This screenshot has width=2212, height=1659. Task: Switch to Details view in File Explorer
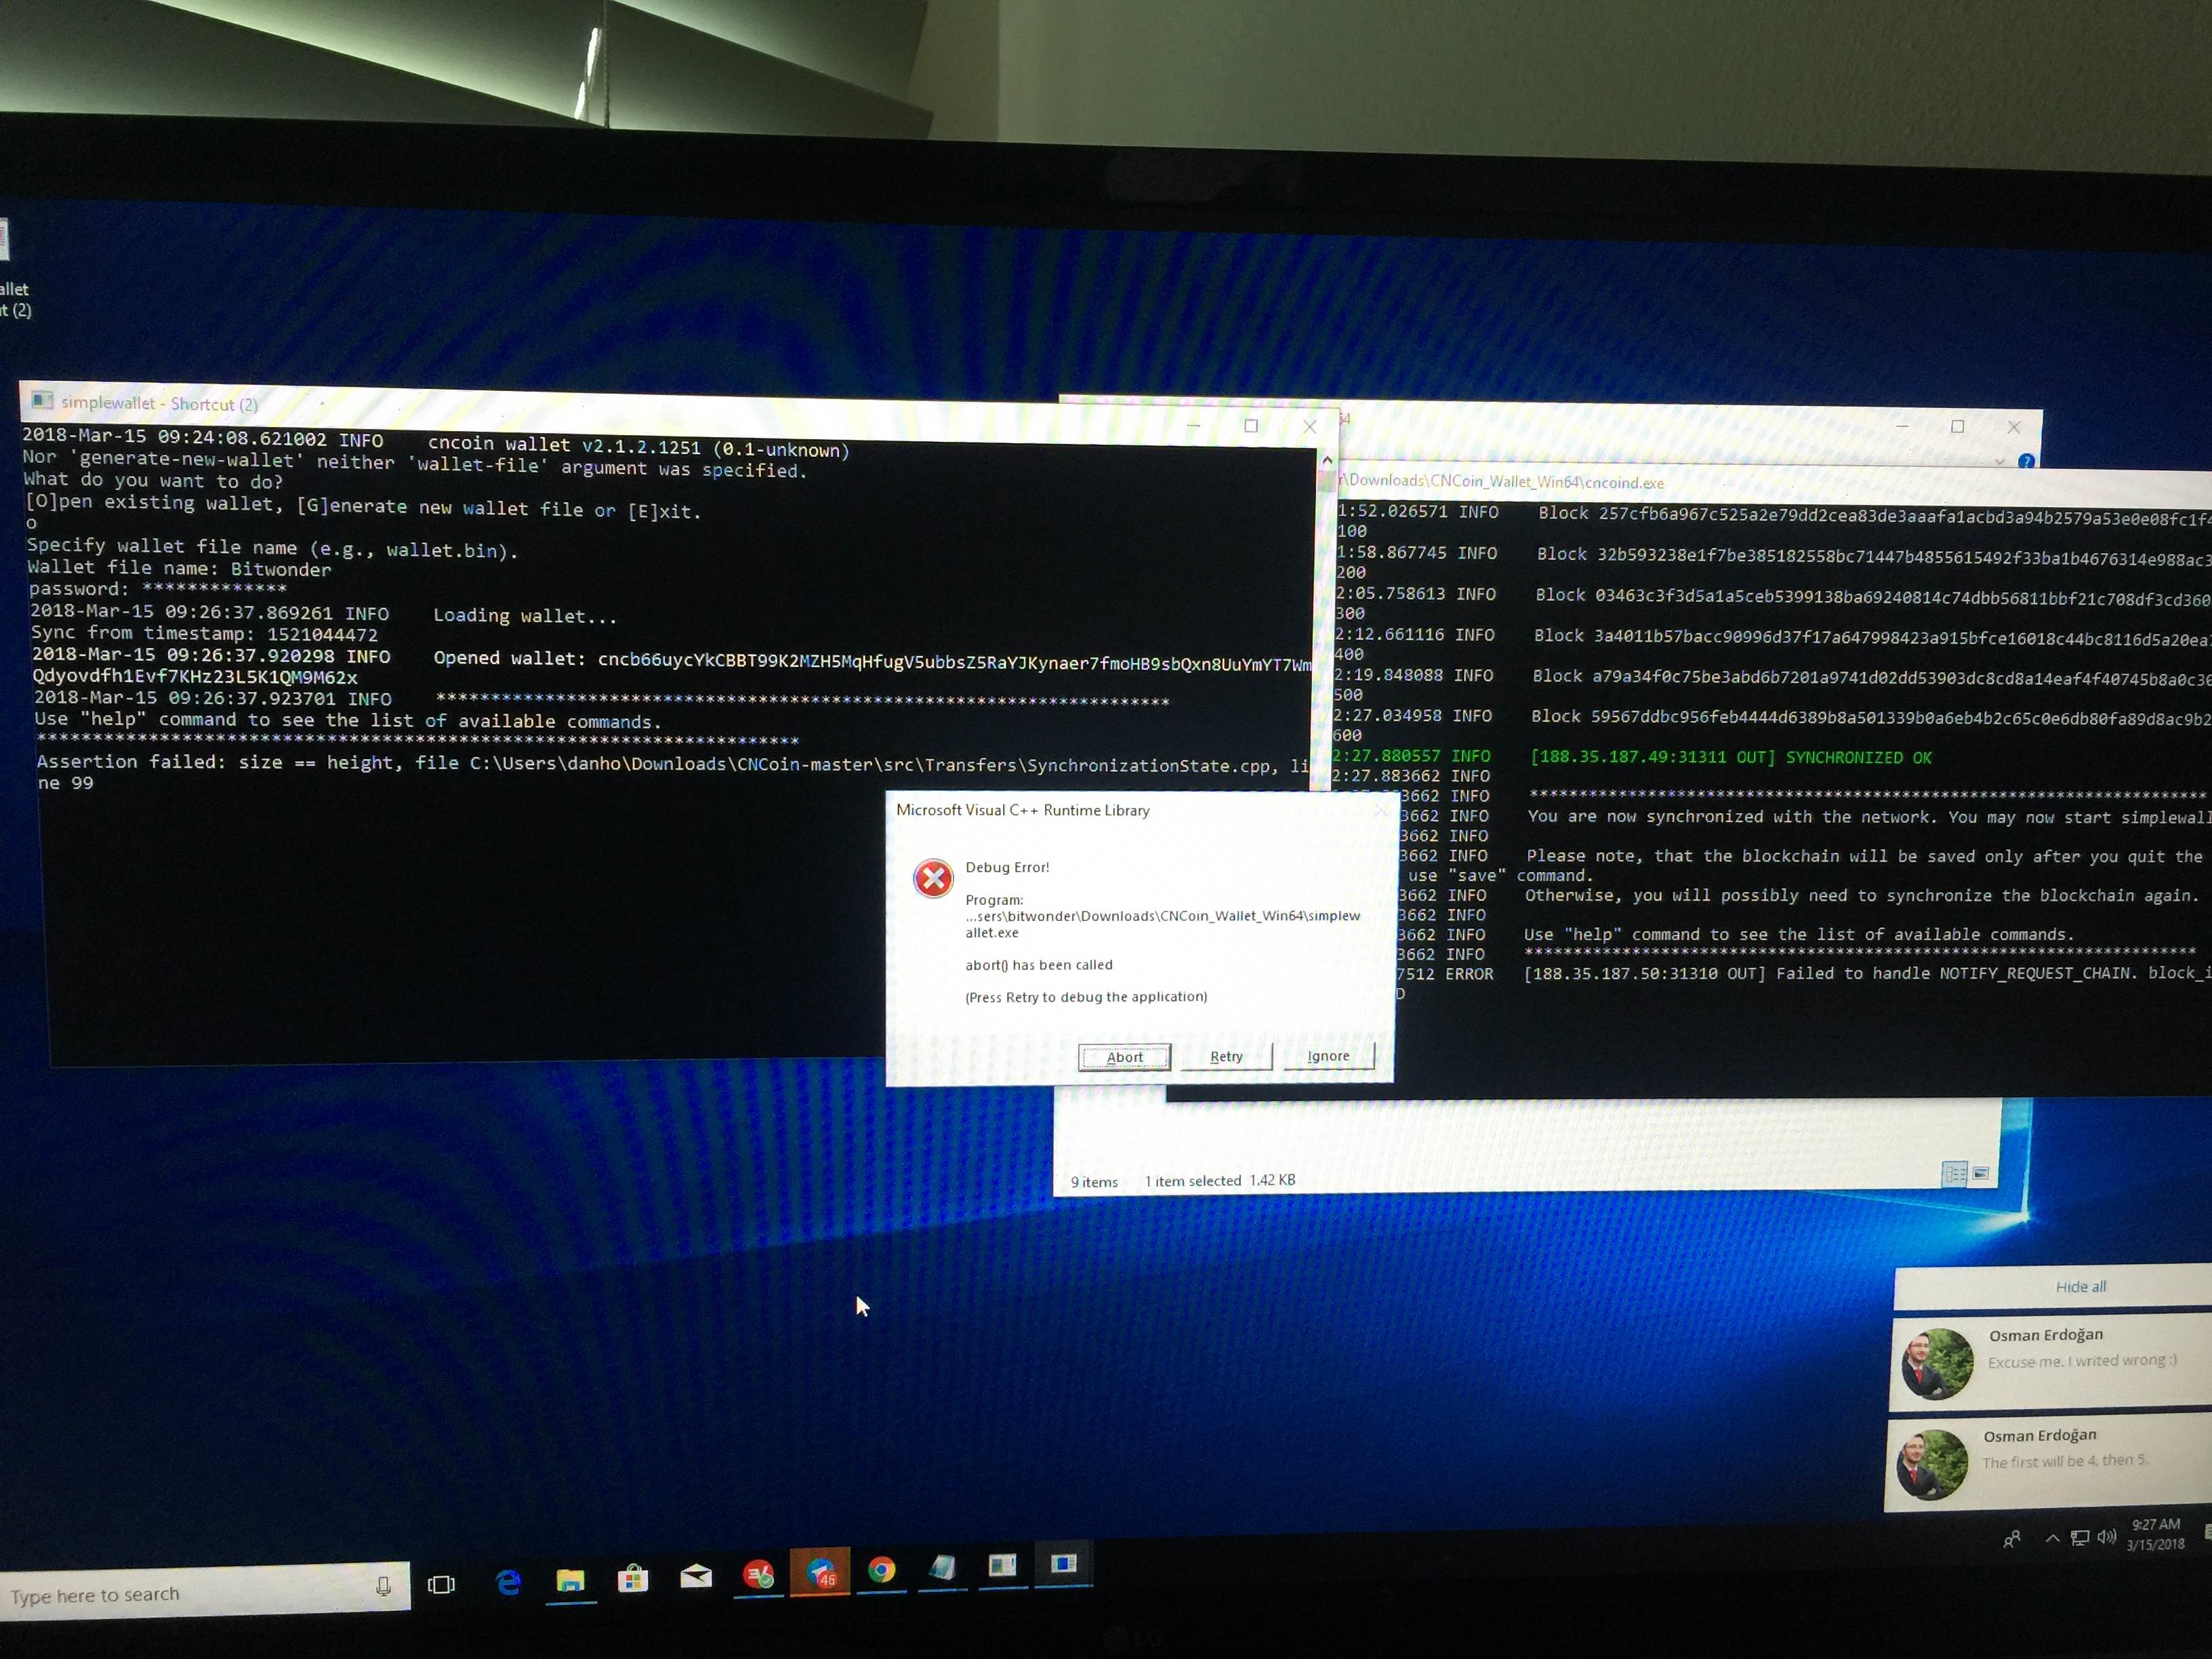[1954, 1173]
